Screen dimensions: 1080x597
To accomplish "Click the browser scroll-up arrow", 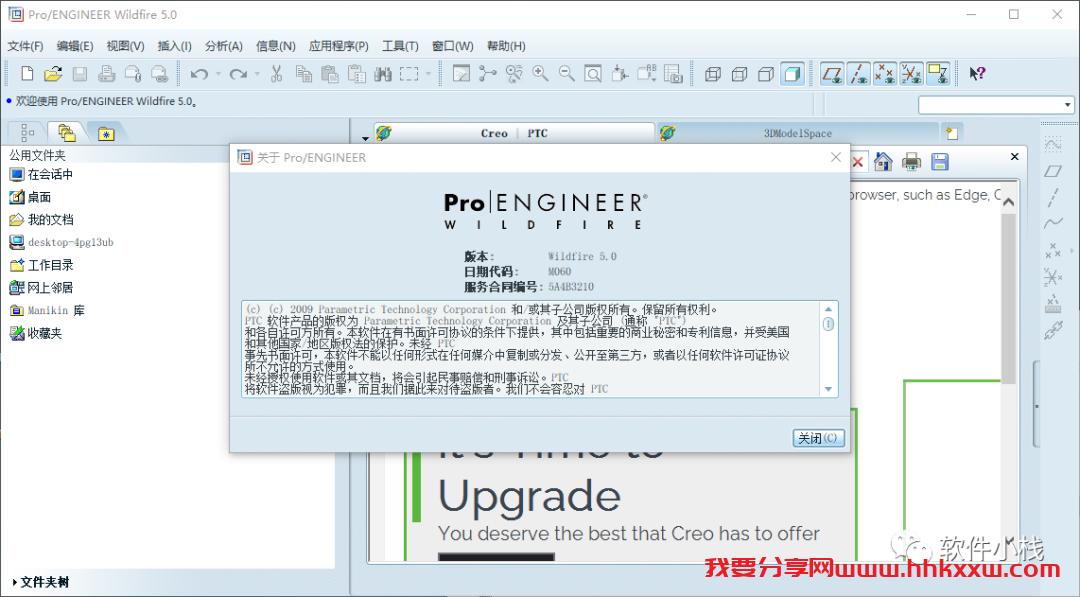I will [x=1008, y=202].
